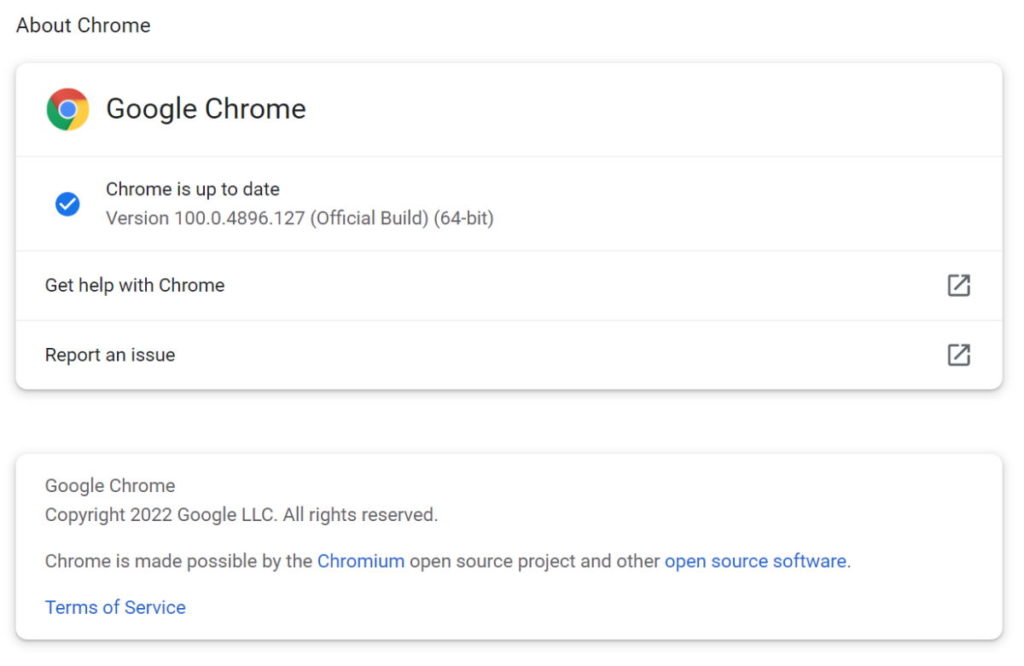Image resolution: width=1024 pixels, height=666 pixels.
Task: Follow the open source software link
Action: [x=755, y=561]
